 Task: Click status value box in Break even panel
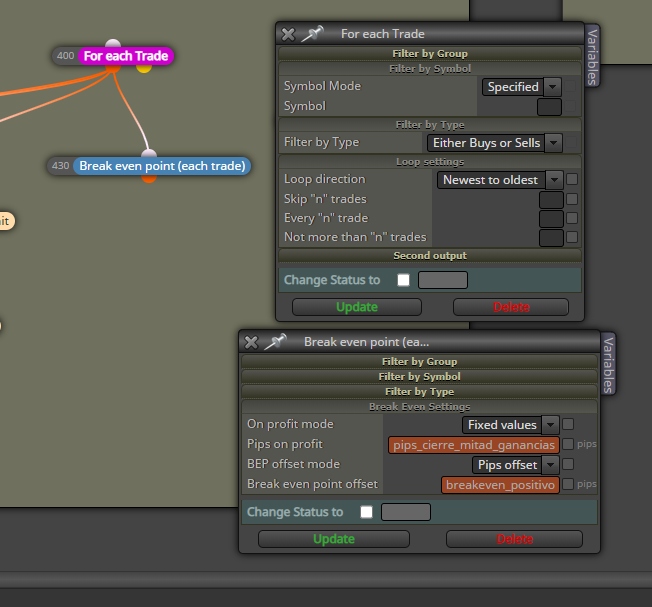coord(405,512)
